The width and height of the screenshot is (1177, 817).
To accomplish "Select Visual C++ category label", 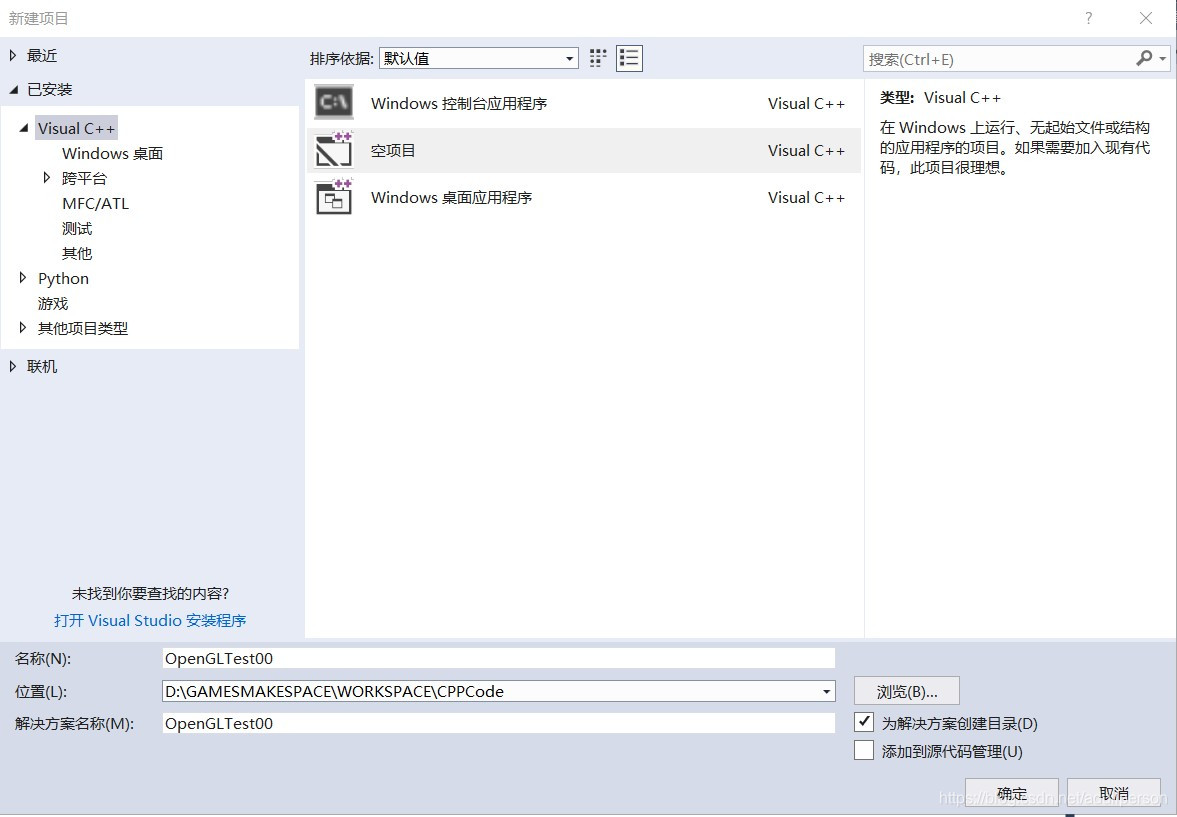I will pyautogui.click(x=77, y=128).
